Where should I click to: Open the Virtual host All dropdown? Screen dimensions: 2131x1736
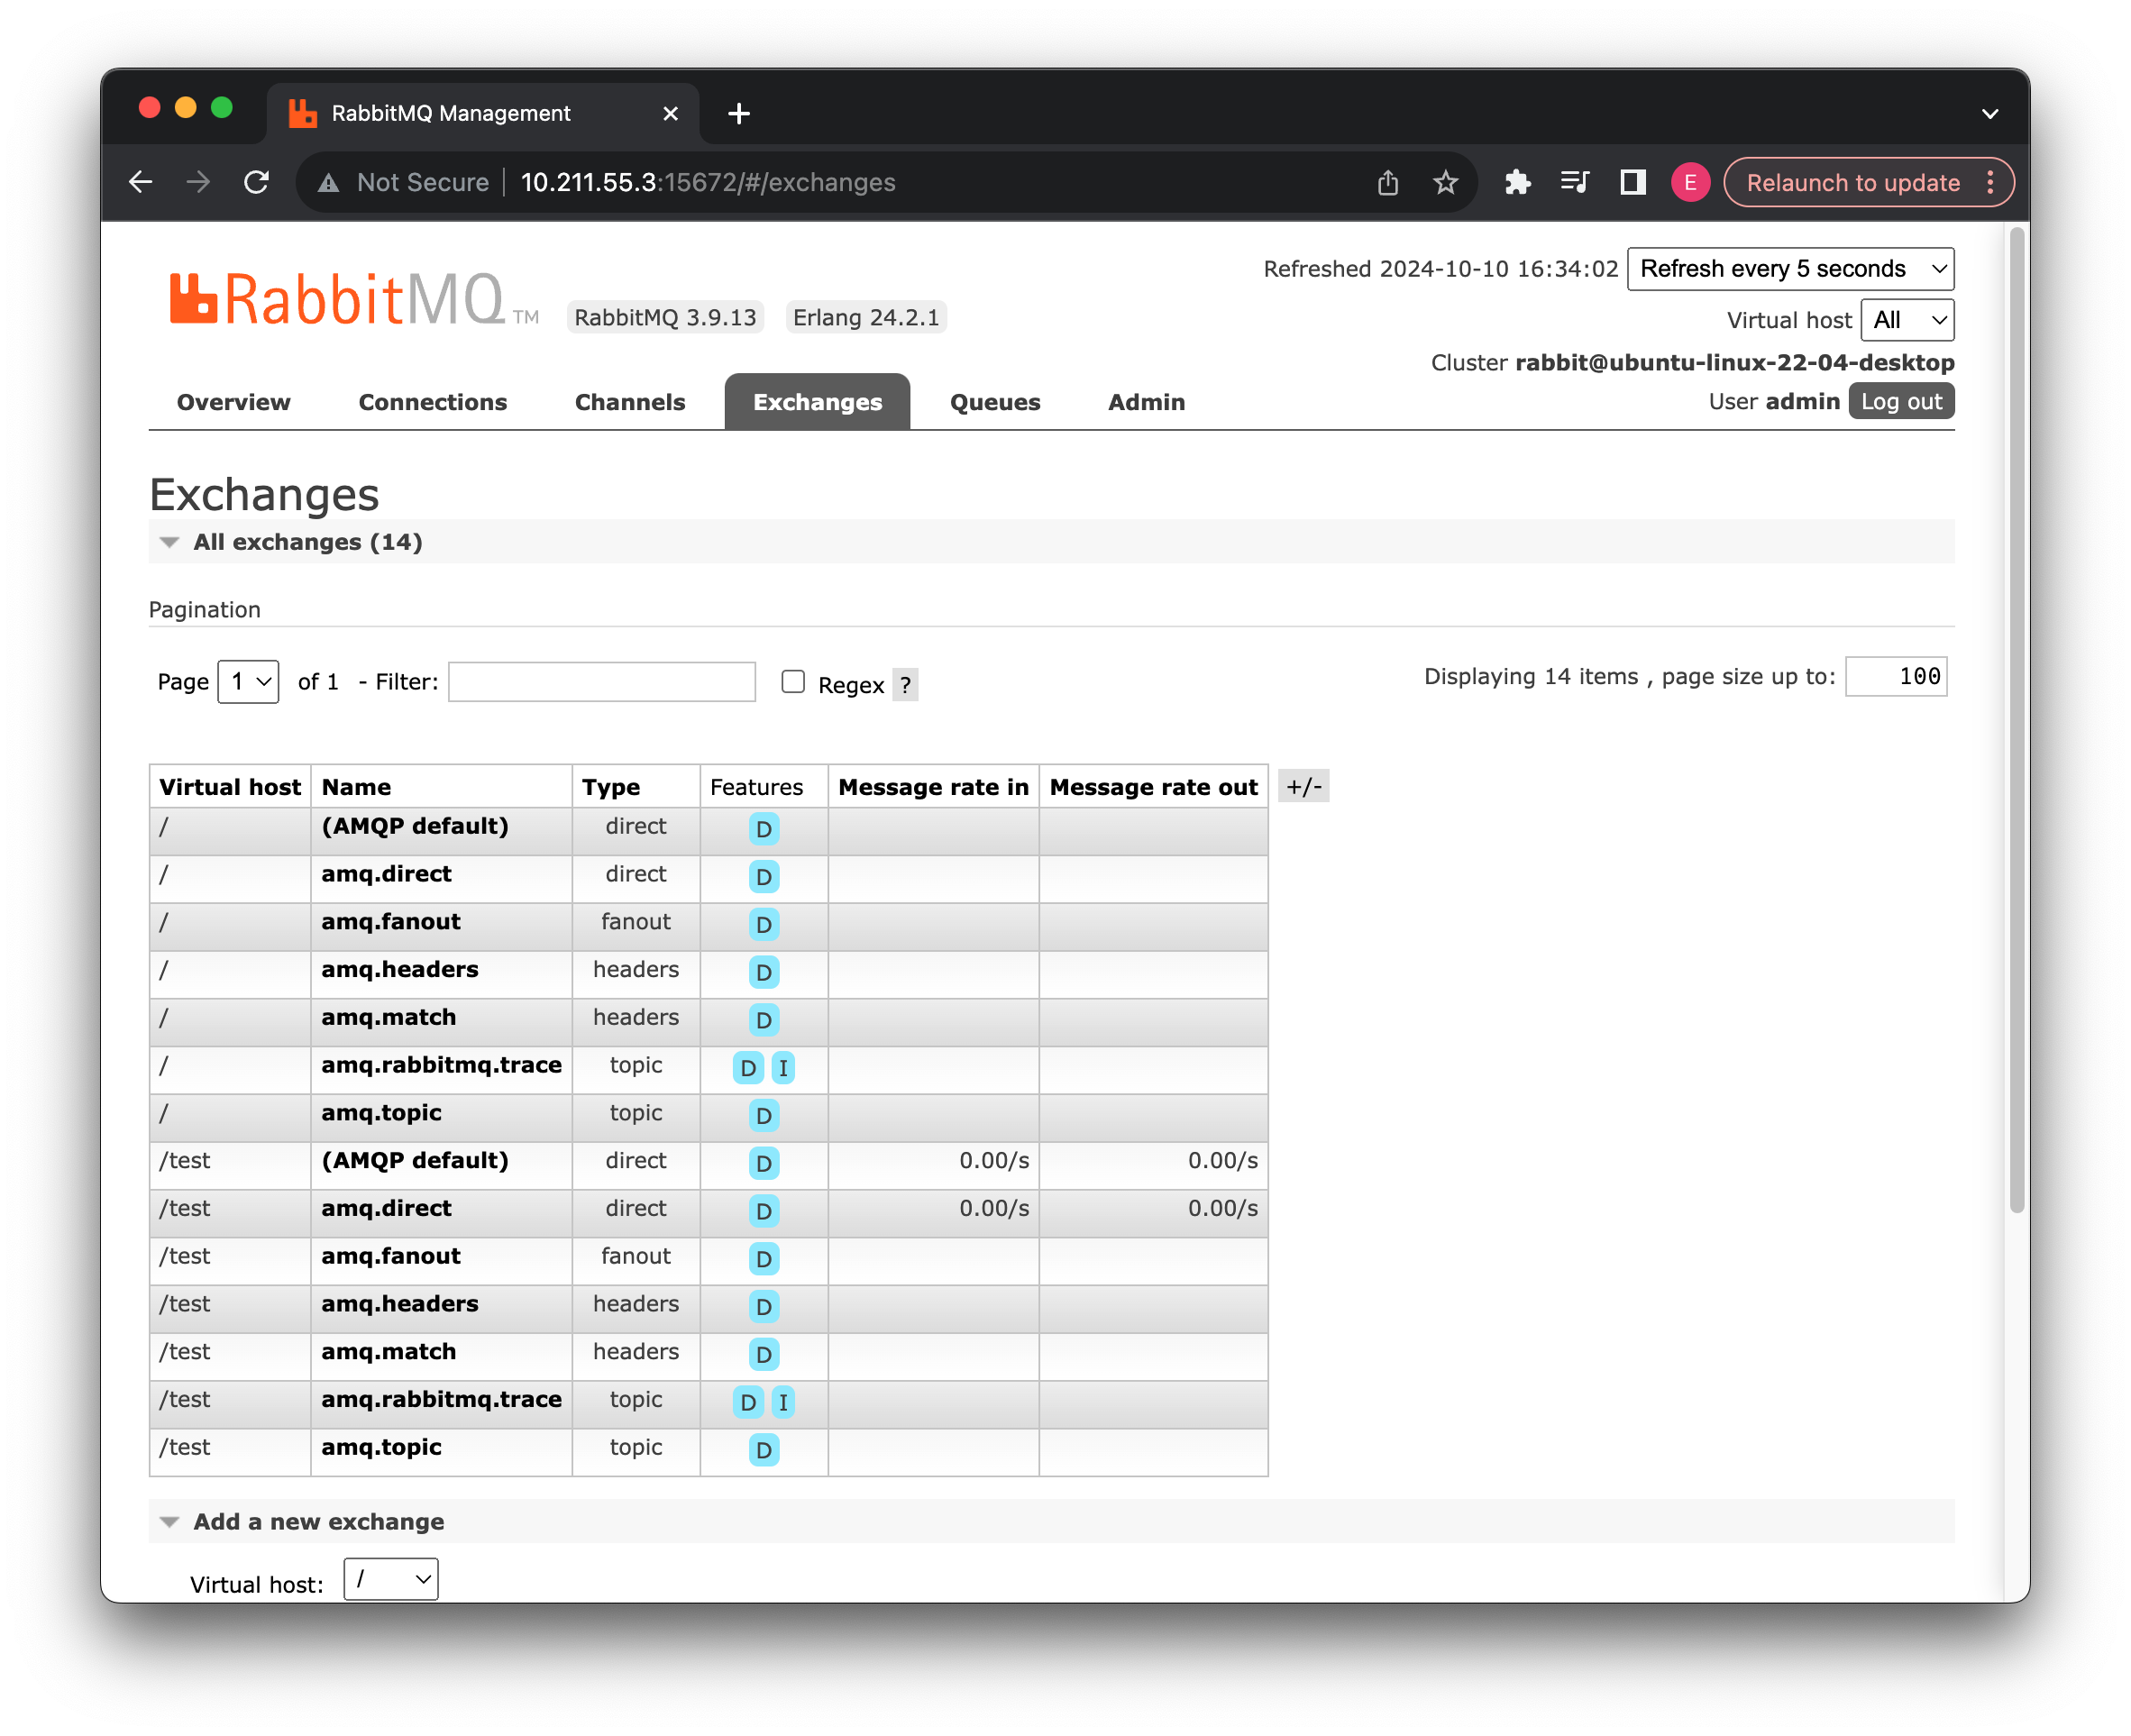[1907, 320]
